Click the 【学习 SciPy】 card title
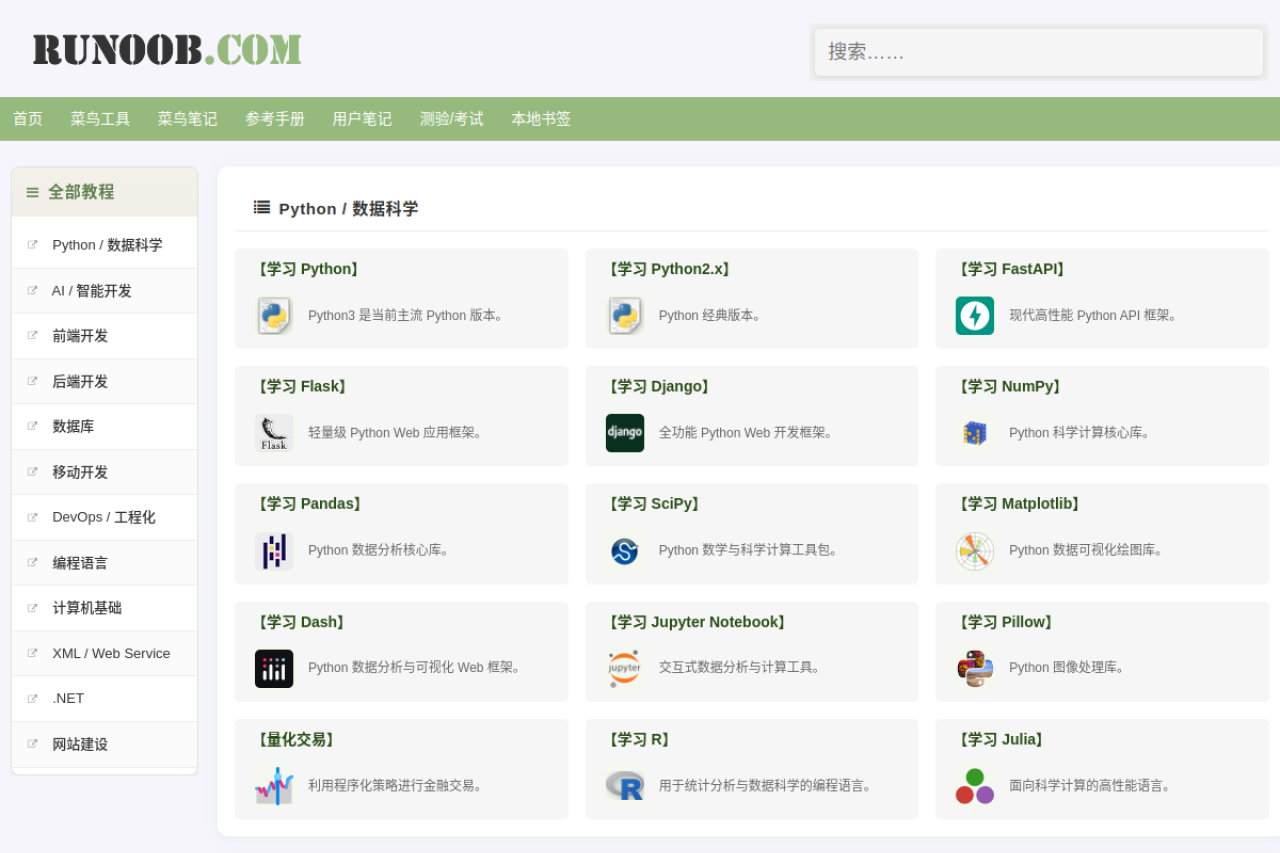 (x=654, y=504)
